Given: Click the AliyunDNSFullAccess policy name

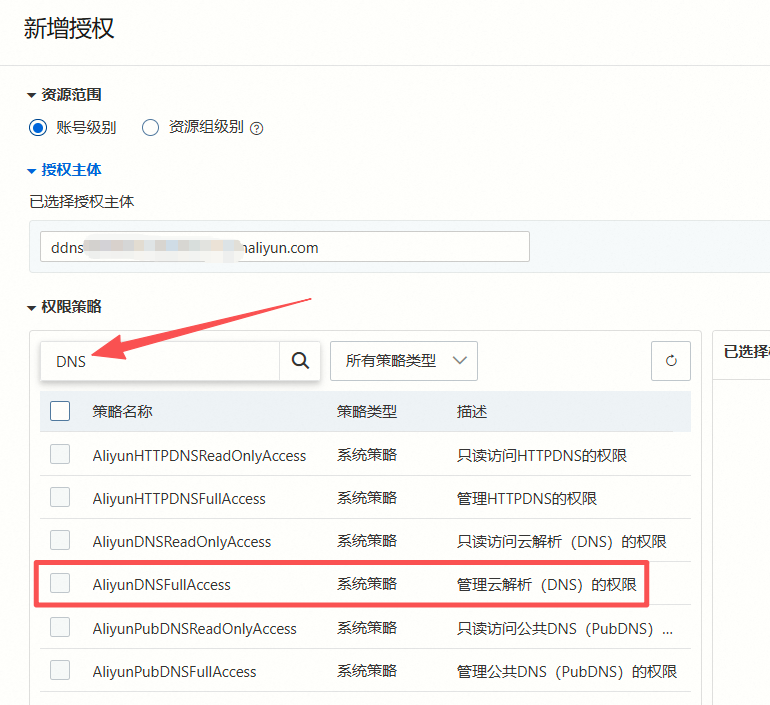Looking at the screenshot, I should (x=162, y=585).
